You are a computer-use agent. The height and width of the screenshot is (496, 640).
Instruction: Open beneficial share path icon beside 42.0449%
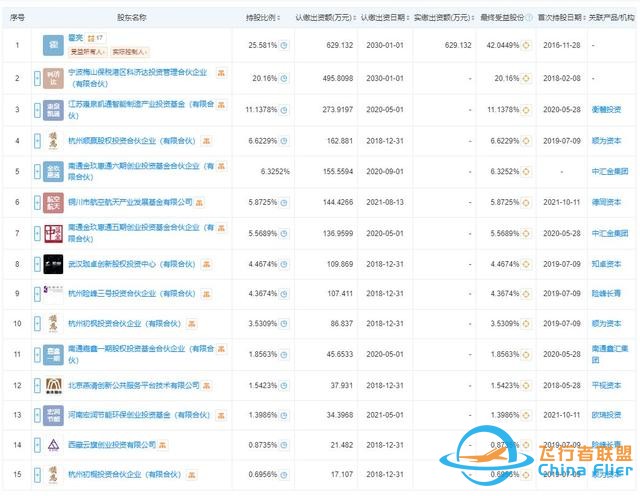click(527, 45)
